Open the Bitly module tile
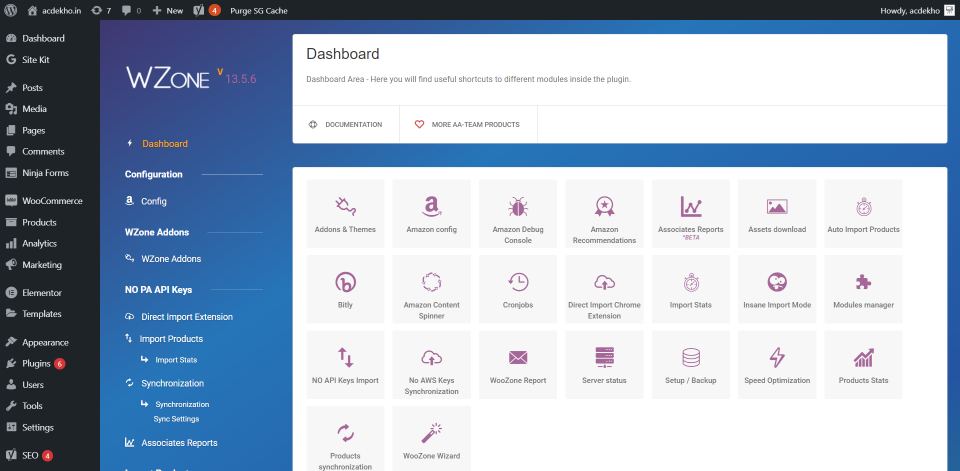Screen dimensions: 960x471 (x=345, y=289)
